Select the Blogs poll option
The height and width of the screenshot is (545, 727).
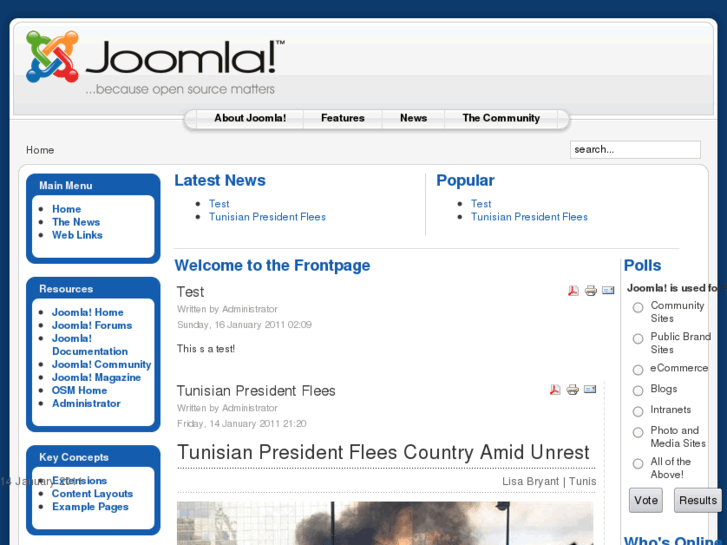[x=638, y=391]
